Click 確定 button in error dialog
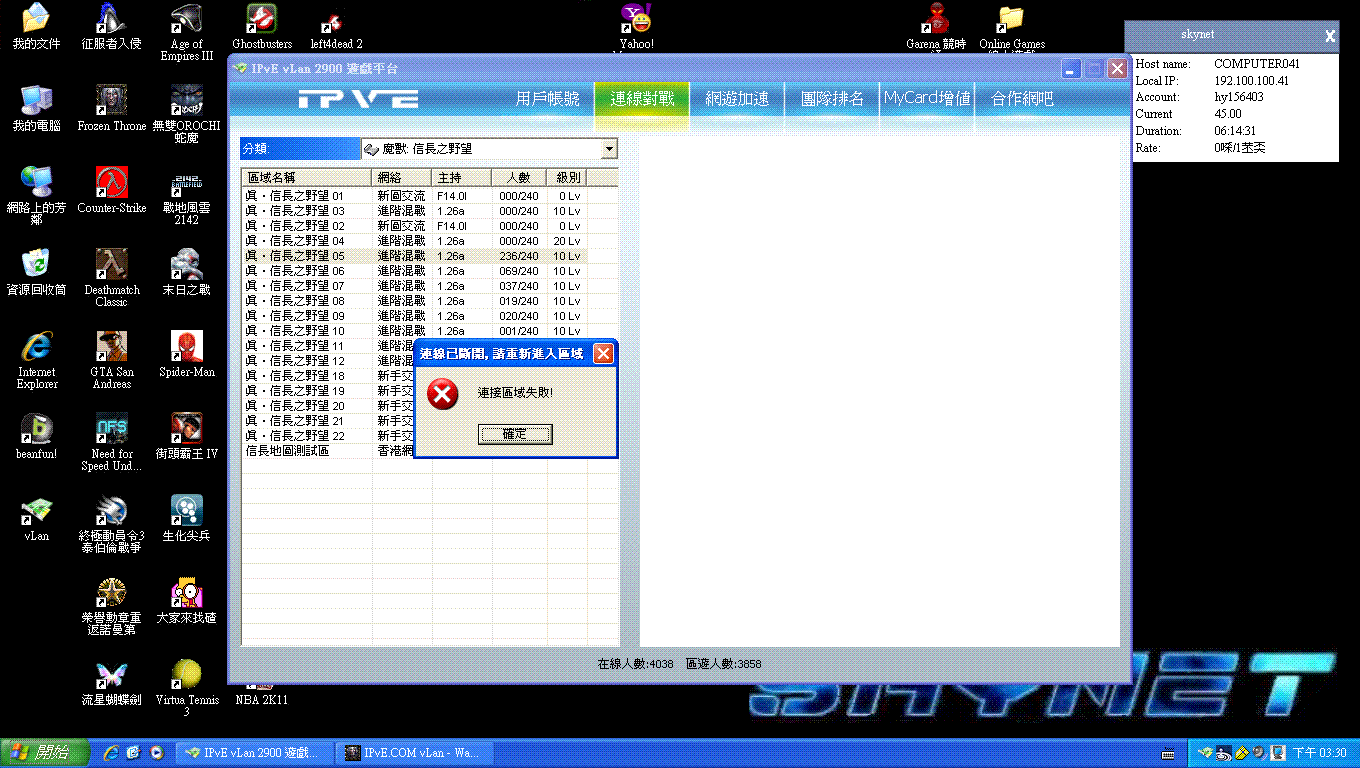The height and width of the screenshot is (768, 1360). [x=515, y=434]
